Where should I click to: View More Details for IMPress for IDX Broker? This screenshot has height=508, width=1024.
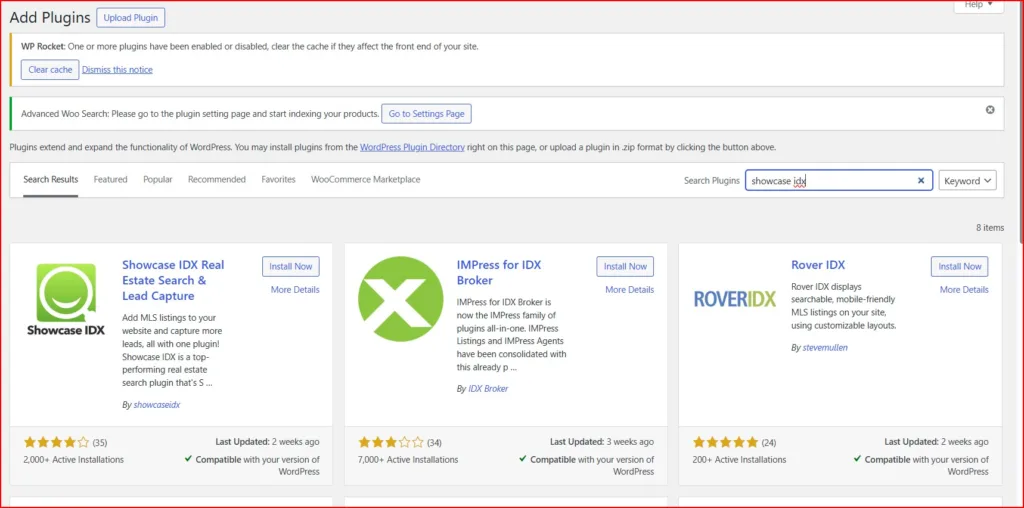click(630, 290)
